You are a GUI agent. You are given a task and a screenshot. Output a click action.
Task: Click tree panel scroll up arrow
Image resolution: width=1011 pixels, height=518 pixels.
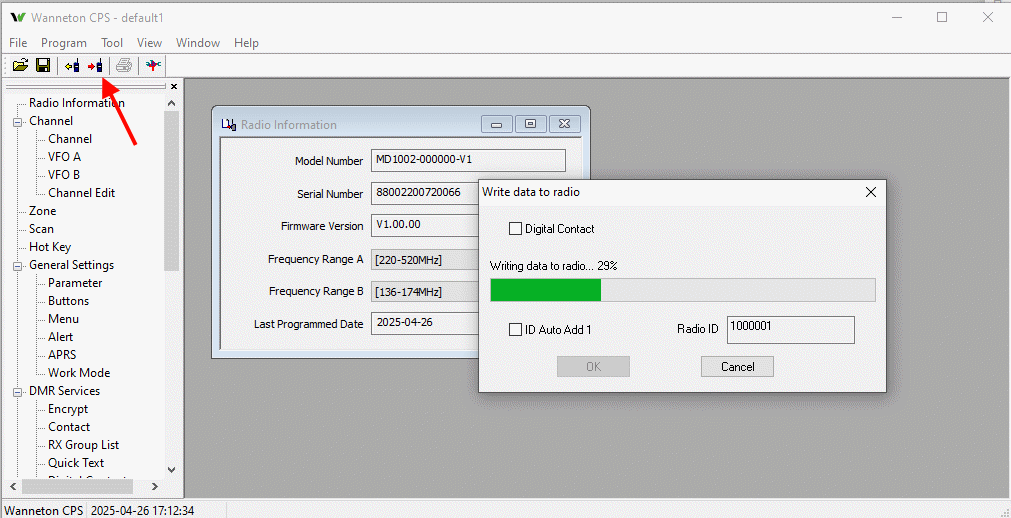coord(172,103)
